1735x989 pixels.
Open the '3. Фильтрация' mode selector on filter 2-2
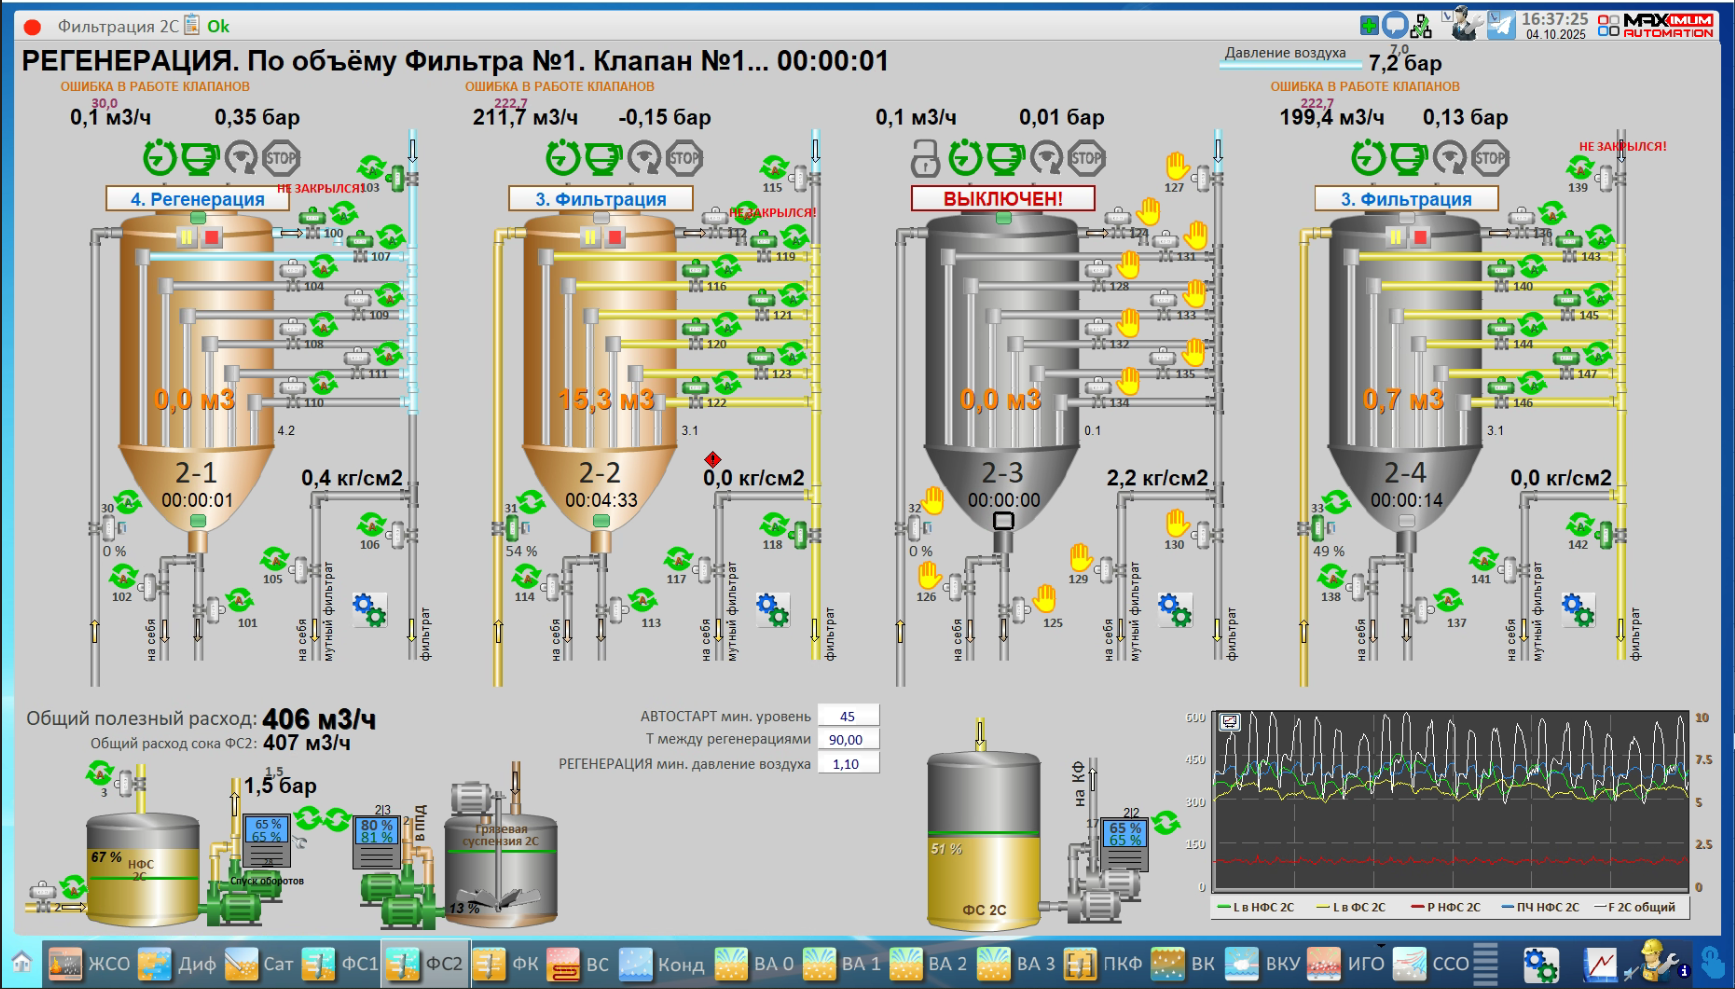[600, 199]
